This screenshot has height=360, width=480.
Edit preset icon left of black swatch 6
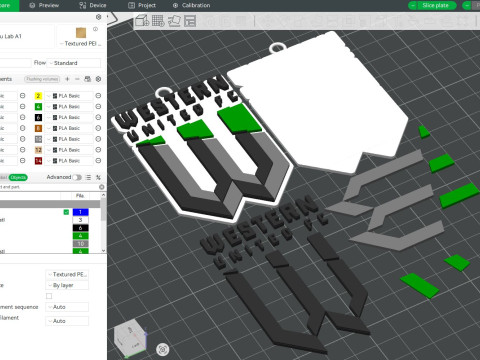23,117
